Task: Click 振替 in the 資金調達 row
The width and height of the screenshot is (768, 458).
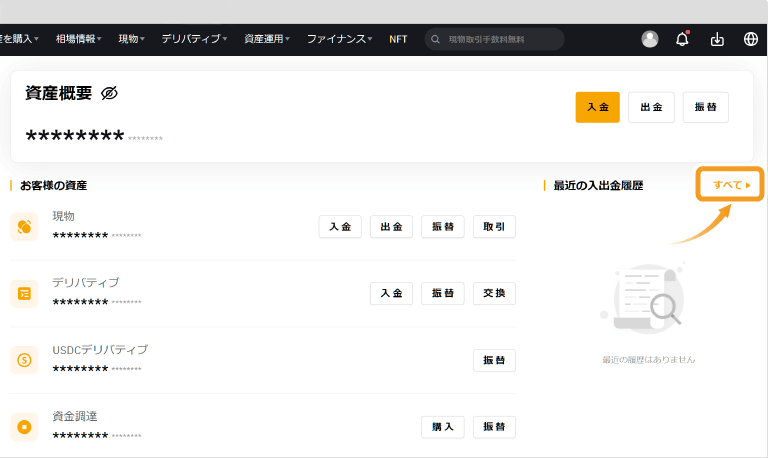Action: pos(494,427)
